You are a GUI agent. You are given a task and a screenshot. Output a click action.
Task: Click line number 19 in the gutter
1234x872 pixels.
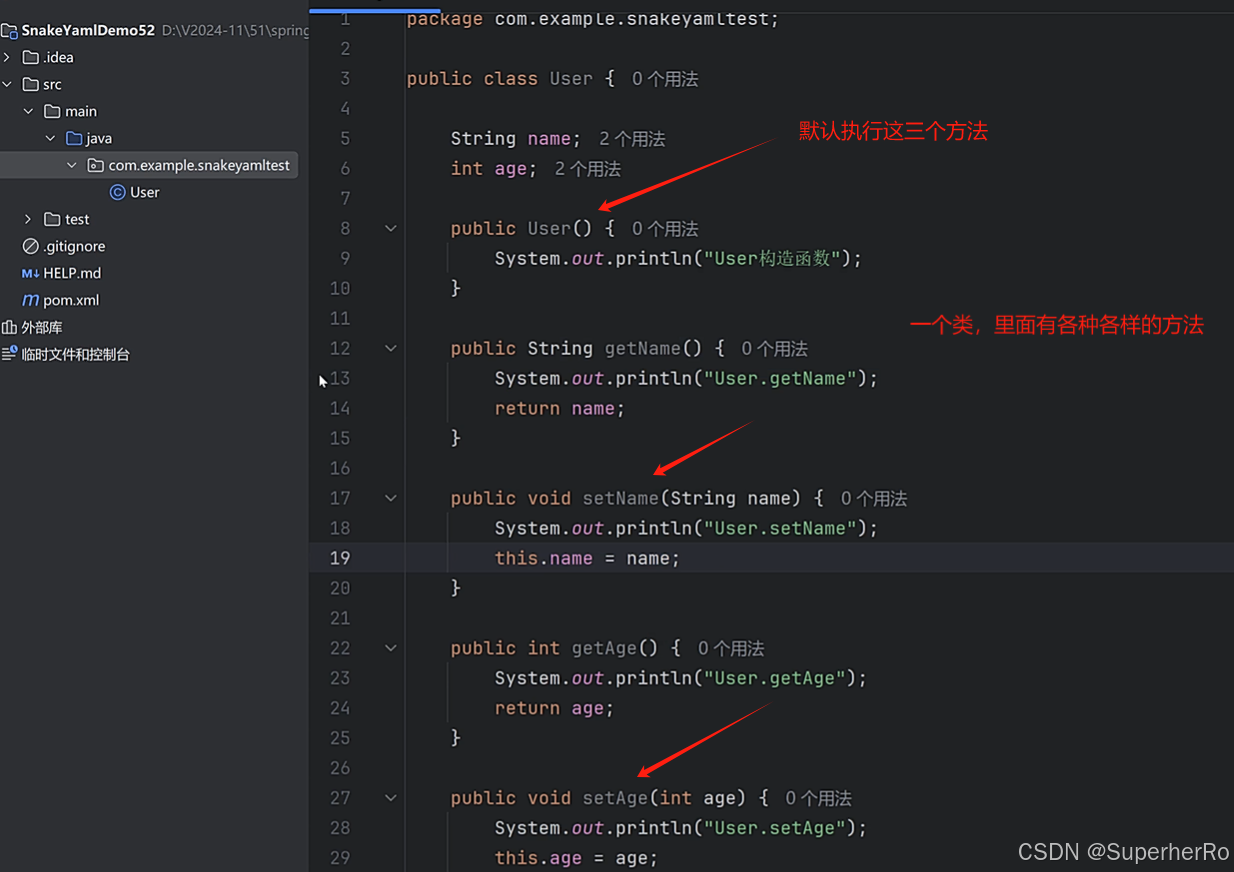(340, 558)
